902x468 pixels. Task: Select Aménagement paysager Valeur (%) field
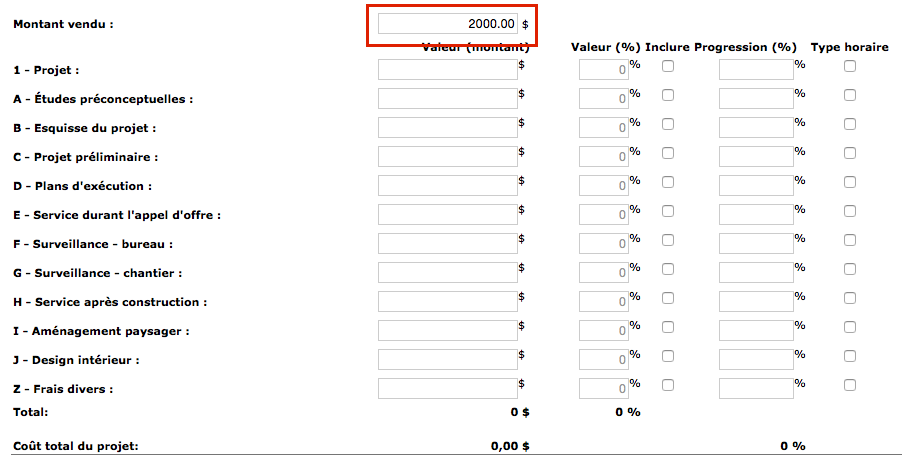point(604,330)
